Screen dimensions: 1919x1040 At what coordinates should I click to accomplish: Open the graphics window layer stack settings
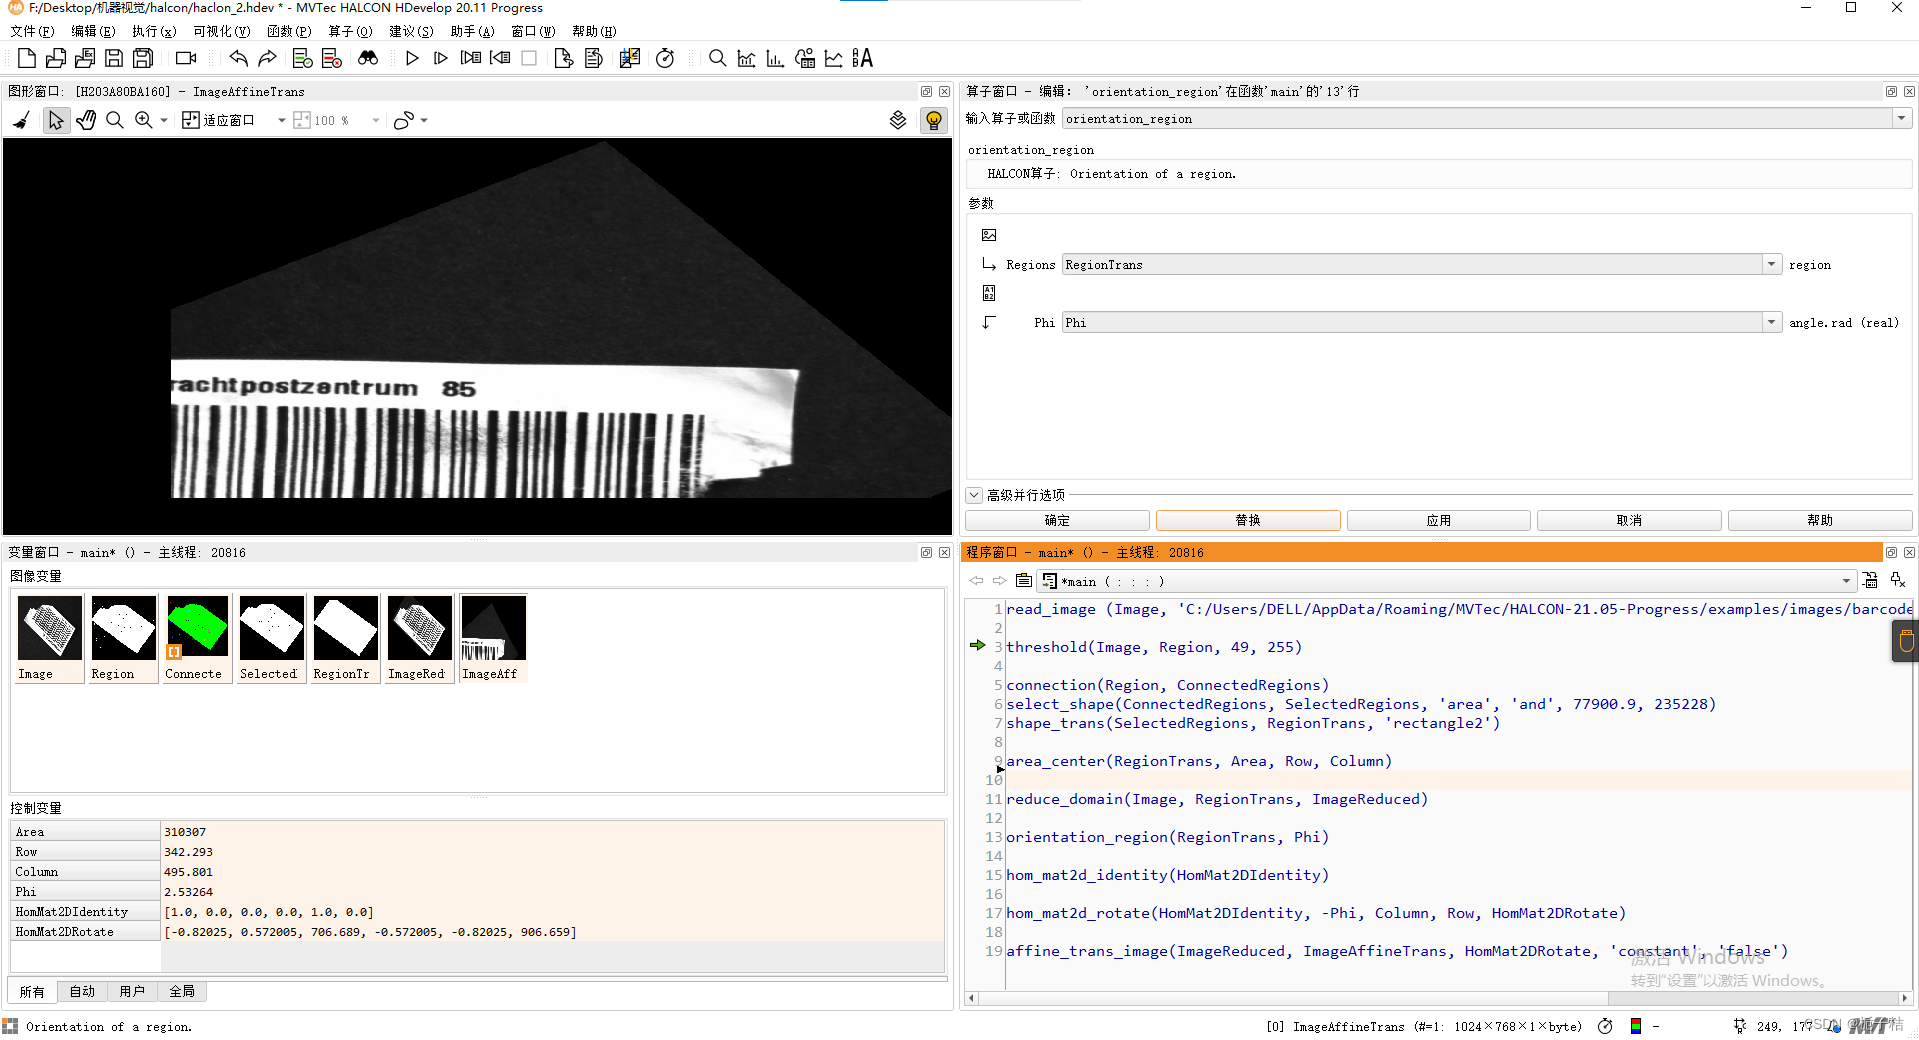click(898, 120)
